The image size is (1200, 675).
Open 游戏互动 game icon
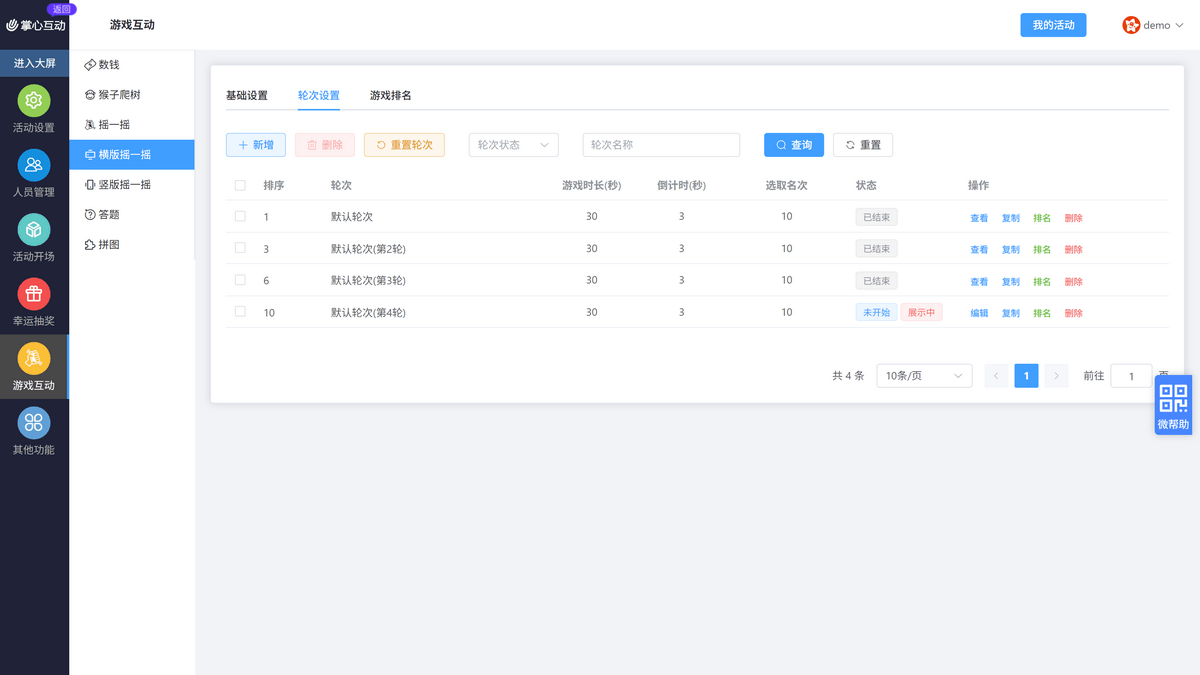pos(34,358)
